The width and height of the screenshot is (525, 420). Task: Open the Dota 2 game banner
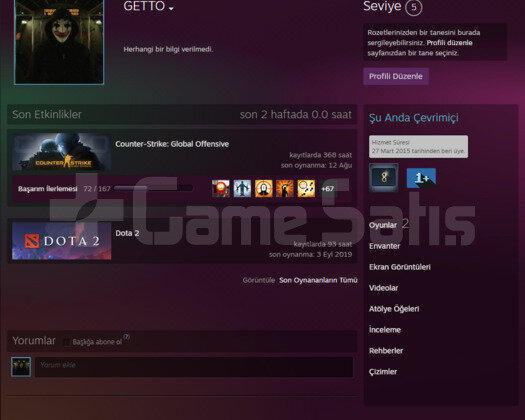[62, 240]
